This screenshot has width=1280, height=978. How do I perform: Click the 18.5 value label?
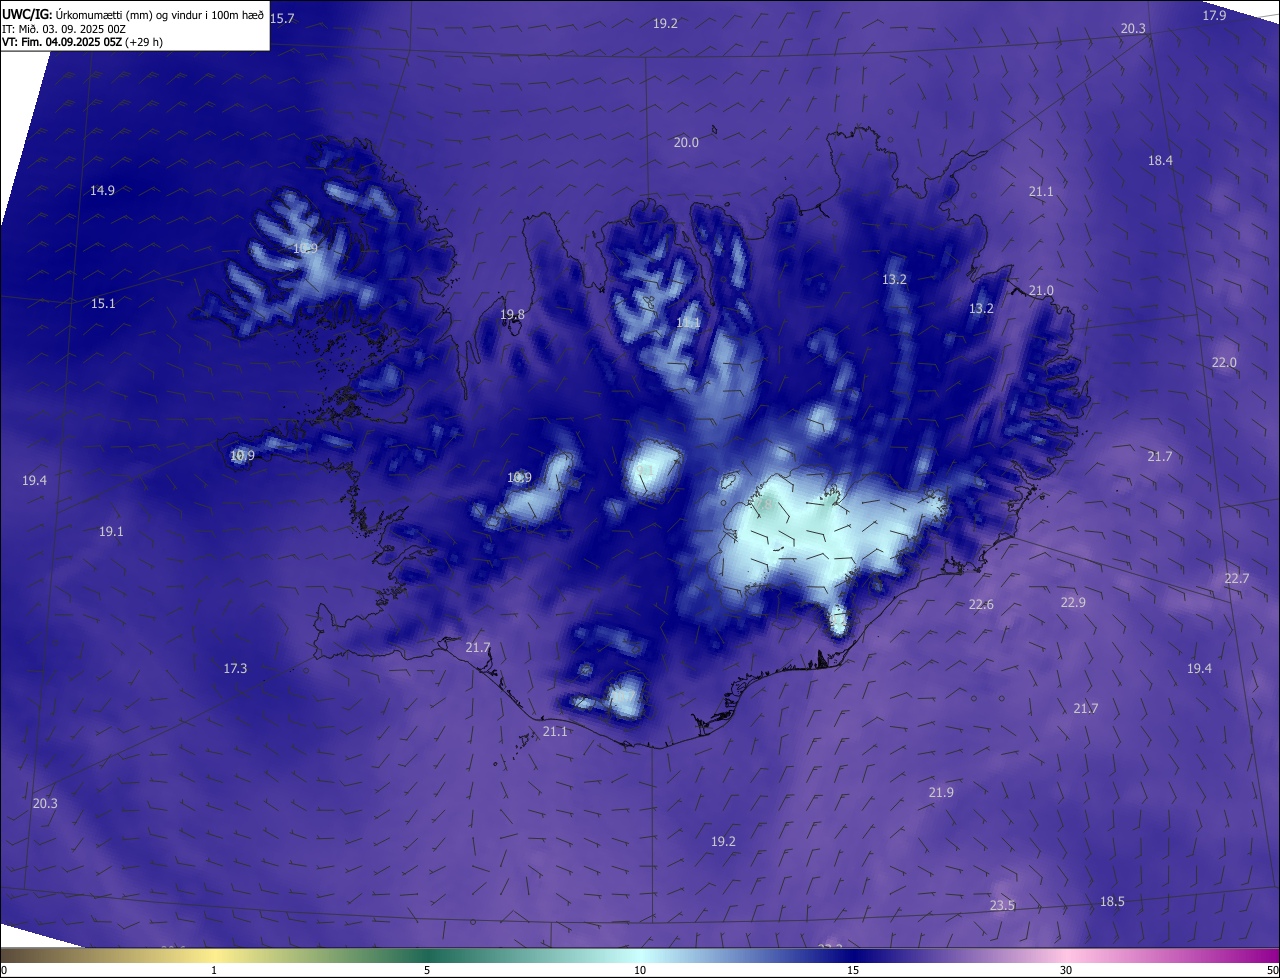pos(1112,901)
